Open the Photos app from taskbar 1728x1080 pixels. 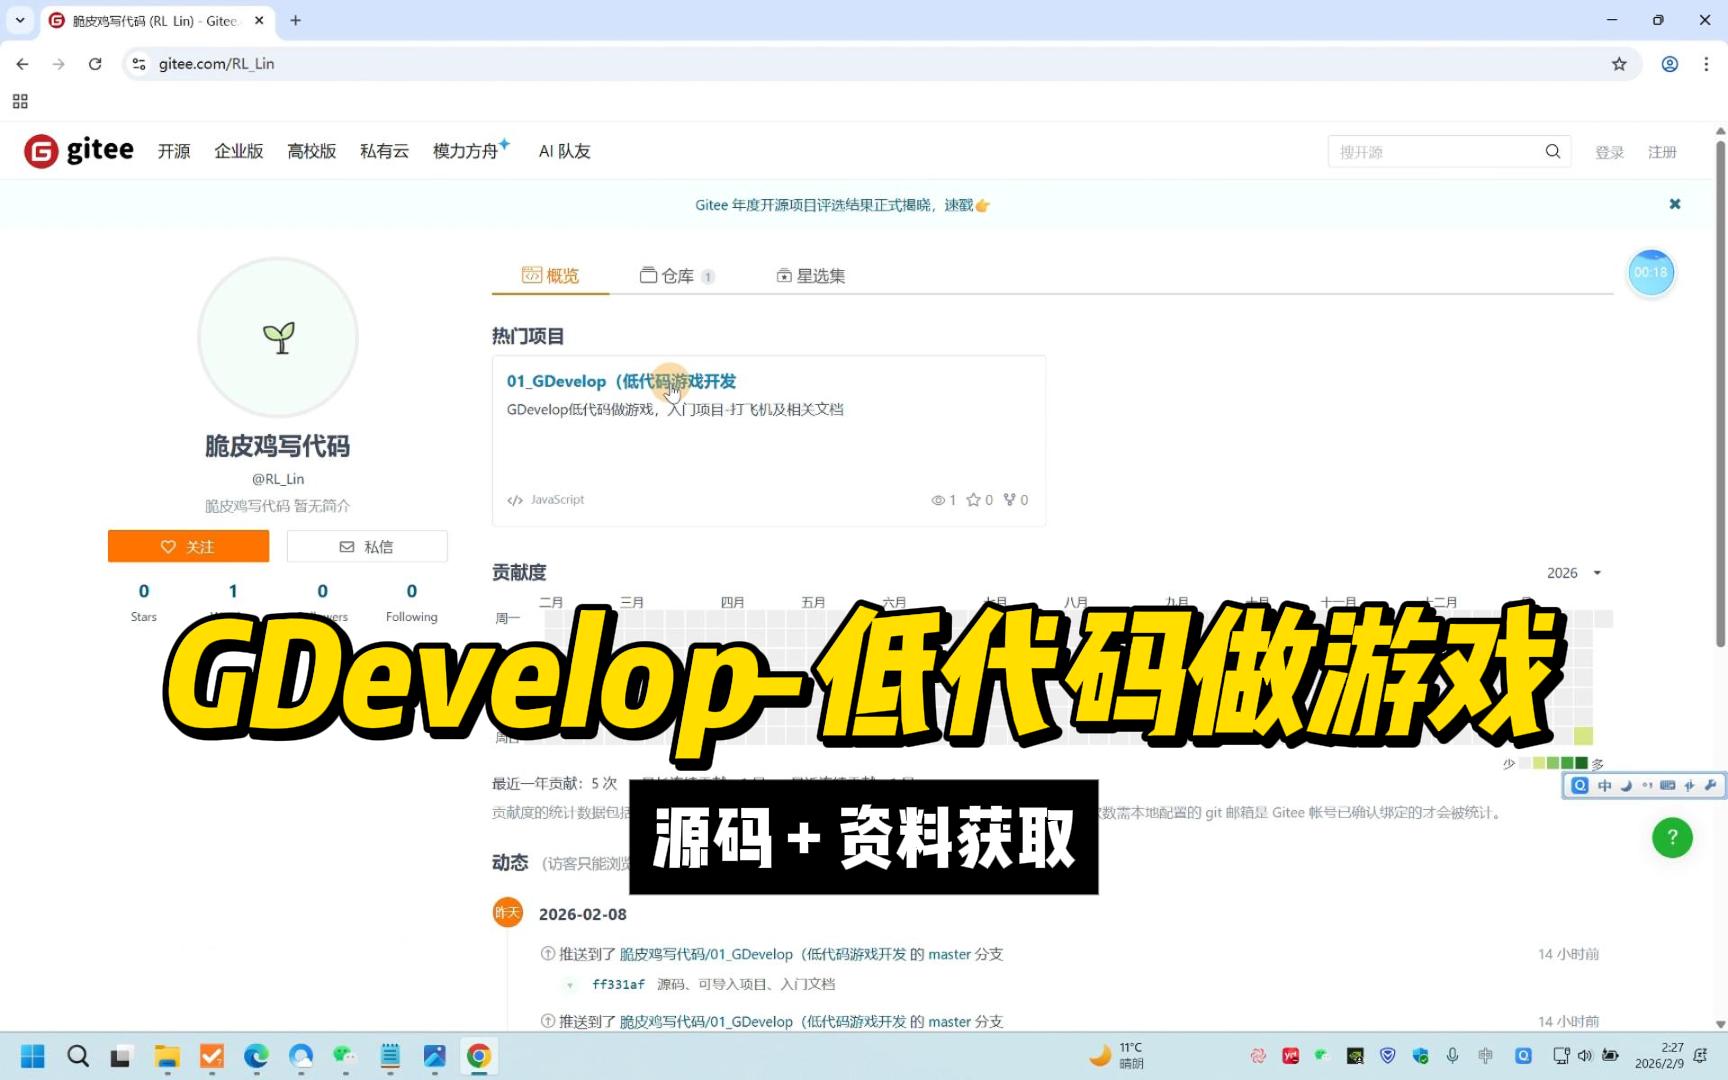coord(435,1056)
